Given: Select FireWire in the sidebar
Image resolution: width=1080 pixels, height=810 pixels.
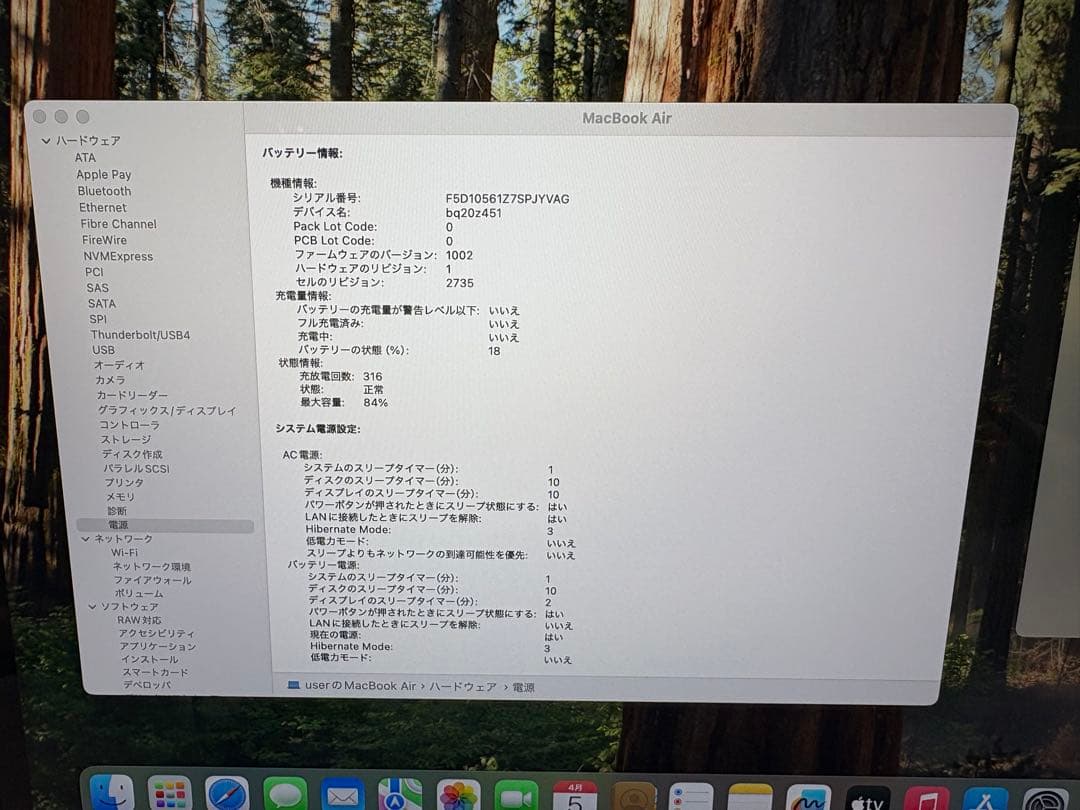Looking at the screenshot, I should pyautogui.click(x=104, y=240).
